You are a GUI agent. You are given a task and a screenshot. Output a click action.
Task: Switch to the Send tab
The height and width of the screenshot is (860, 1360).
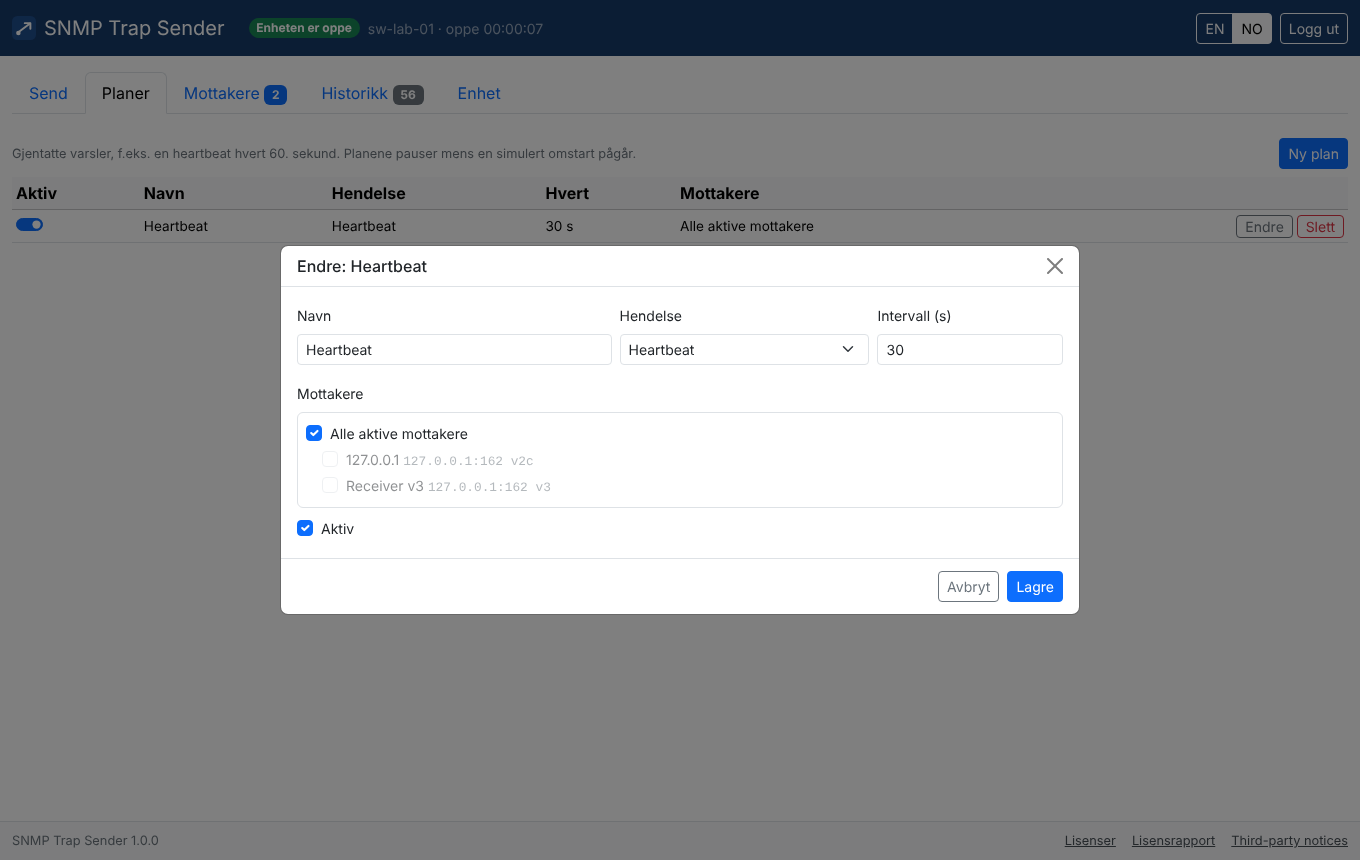[x=48, y=93]
